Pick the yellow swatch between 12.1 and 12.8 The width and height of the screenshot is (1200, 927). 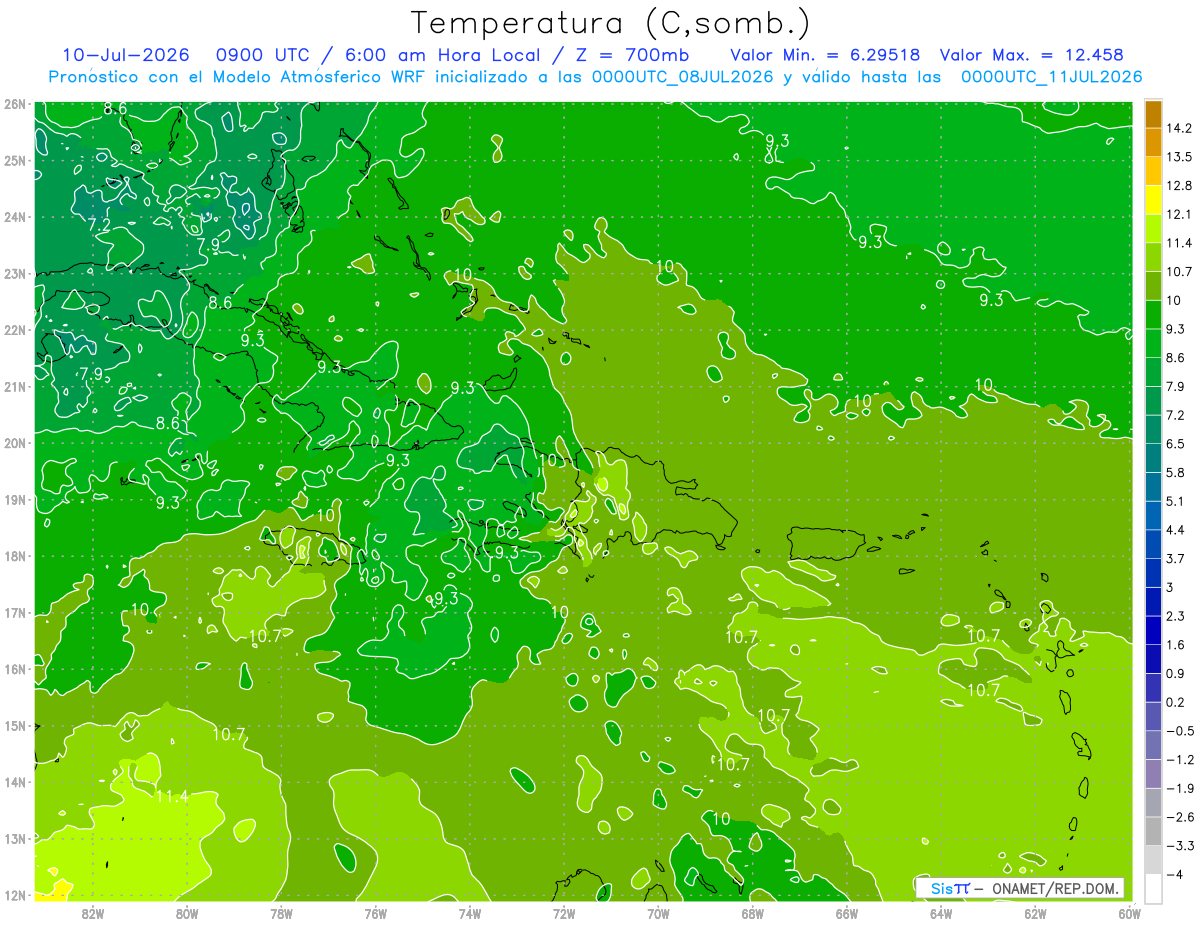(1153, 200)
